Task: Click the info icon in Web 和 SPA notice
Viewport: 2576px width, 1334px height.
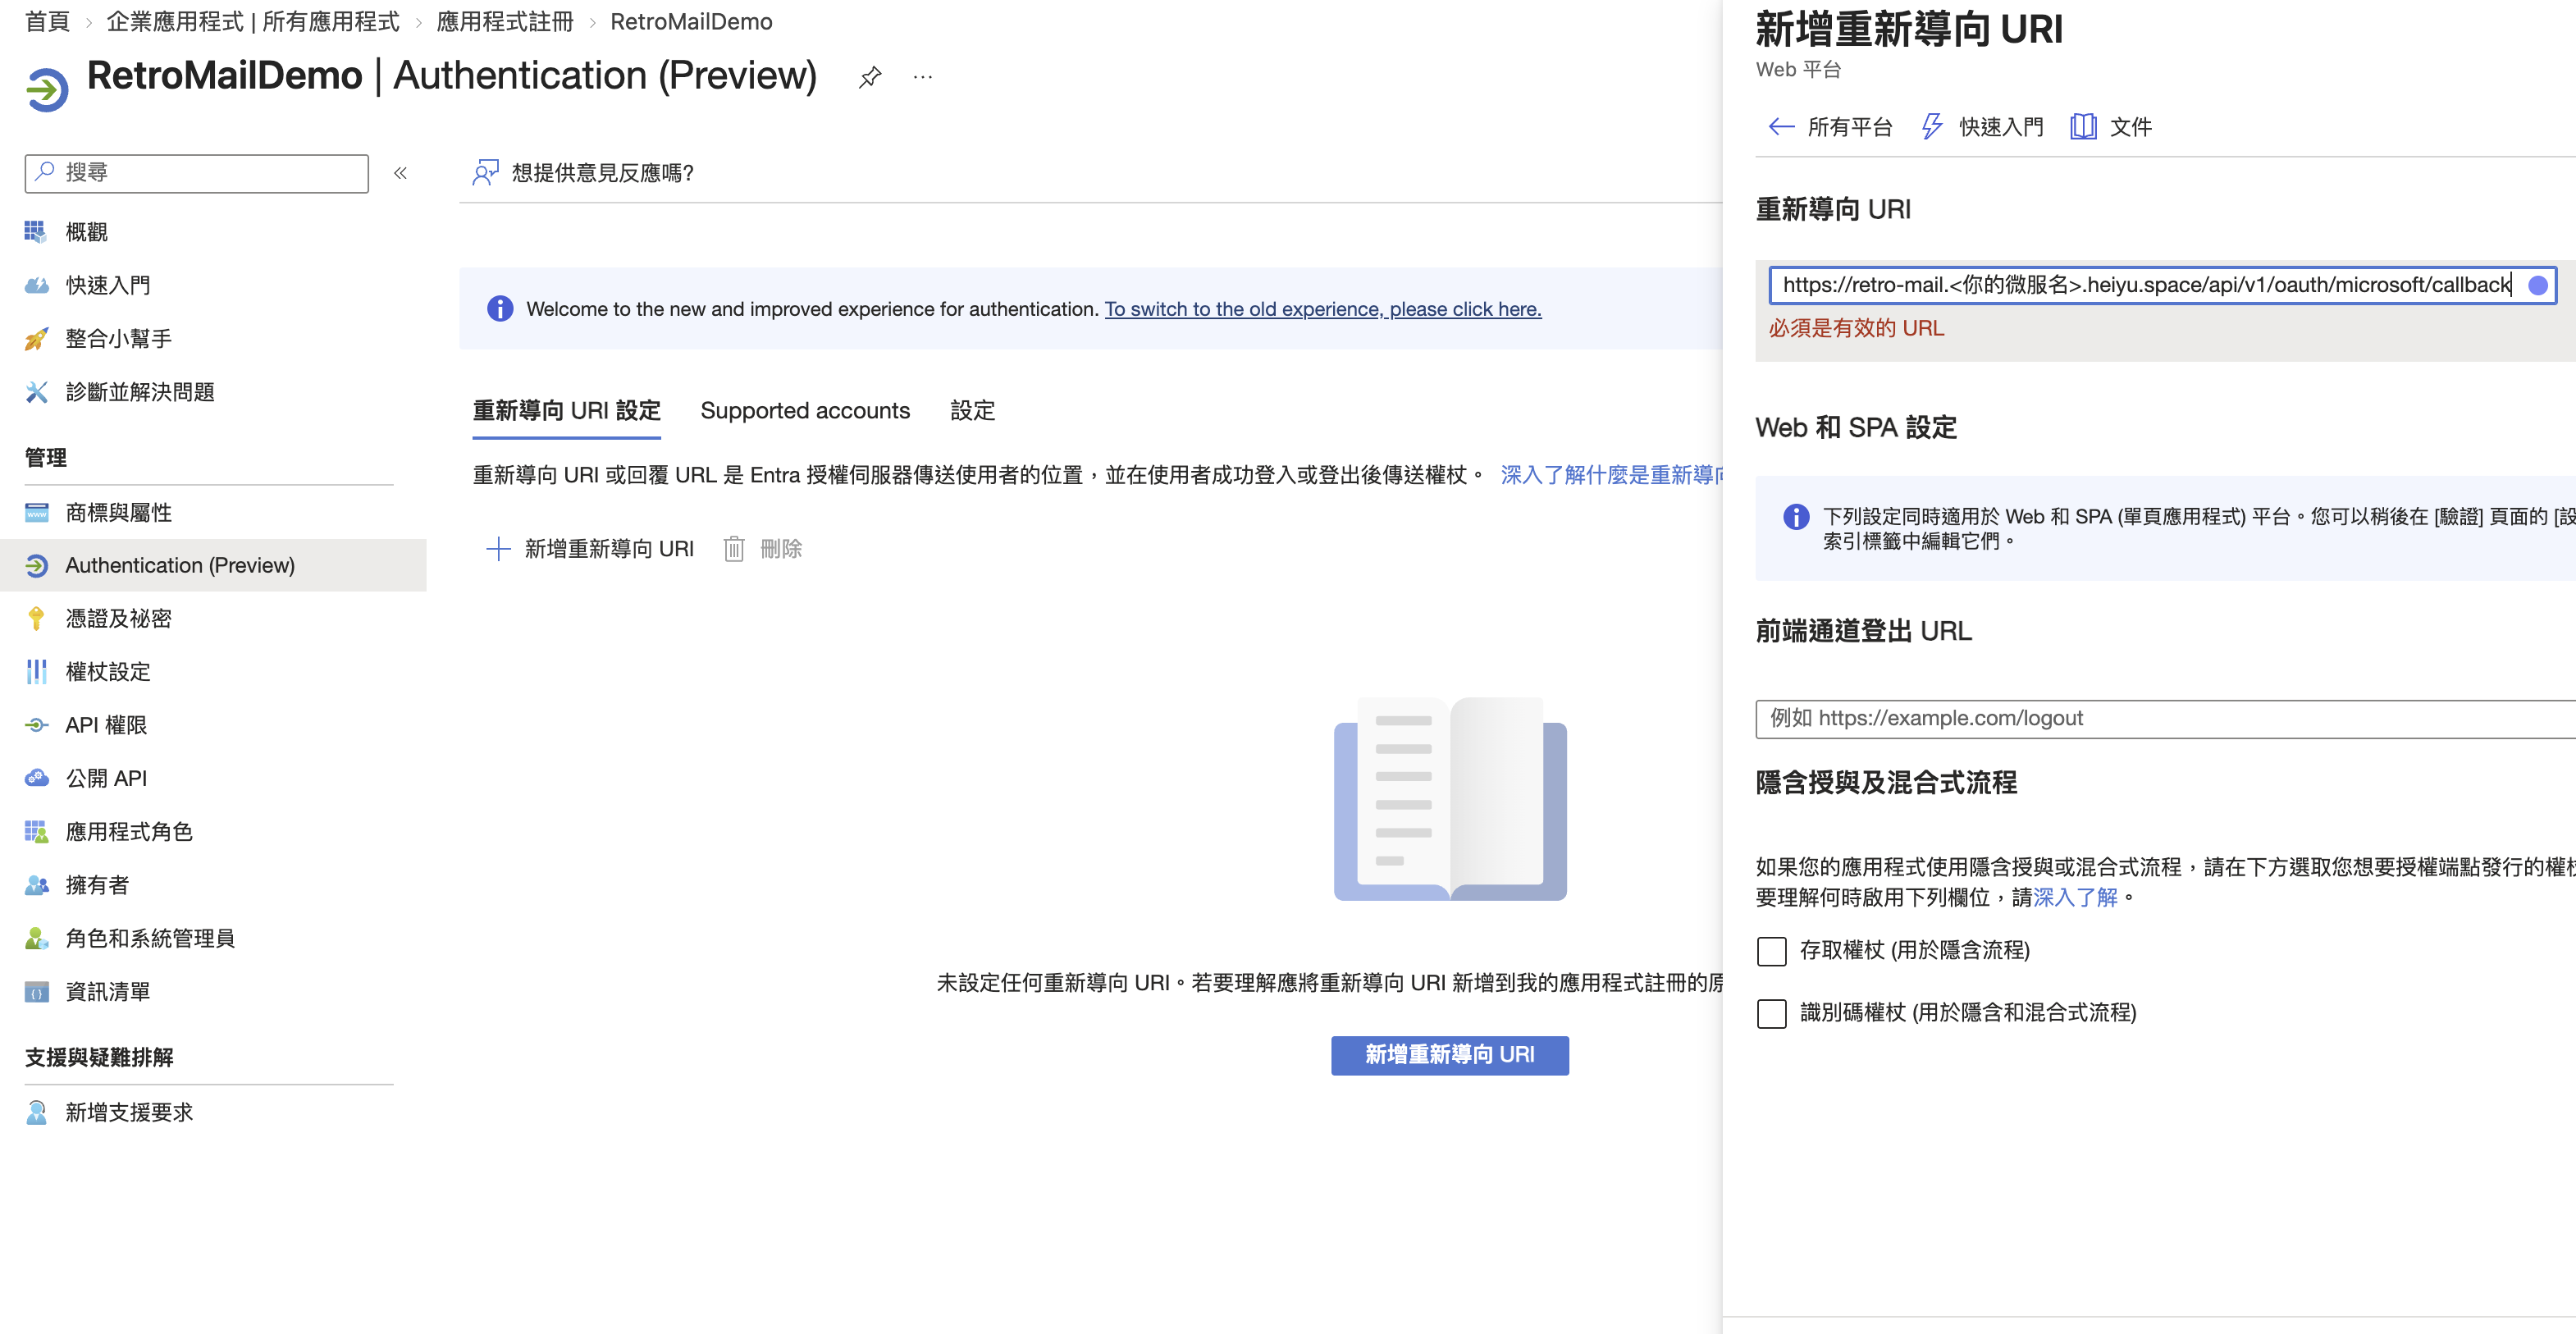Action: coord(1796,517)
